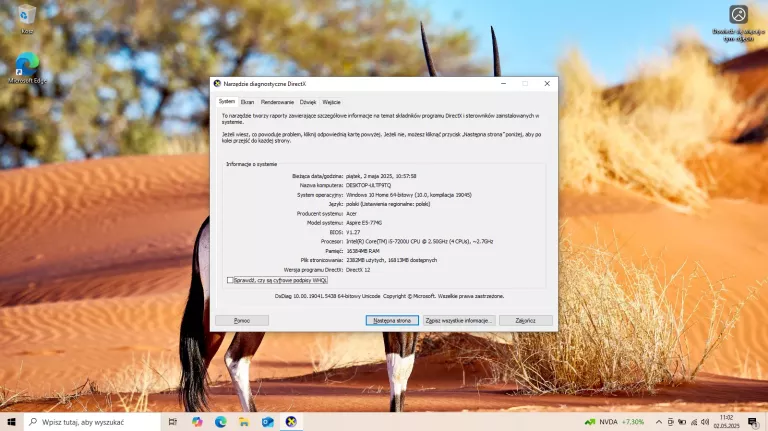Click the Intel Core i5-7200U processor value
Image resolution: width=768 pixels, height=431 pixels.
[x=420, y=241]
